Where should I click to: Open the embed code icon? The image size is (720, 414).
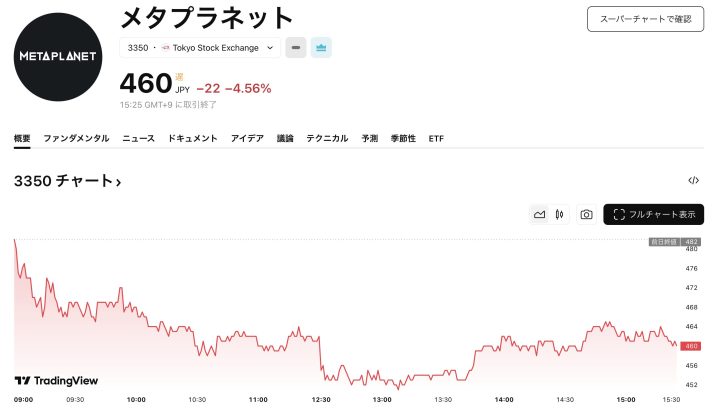pos(694,181)
